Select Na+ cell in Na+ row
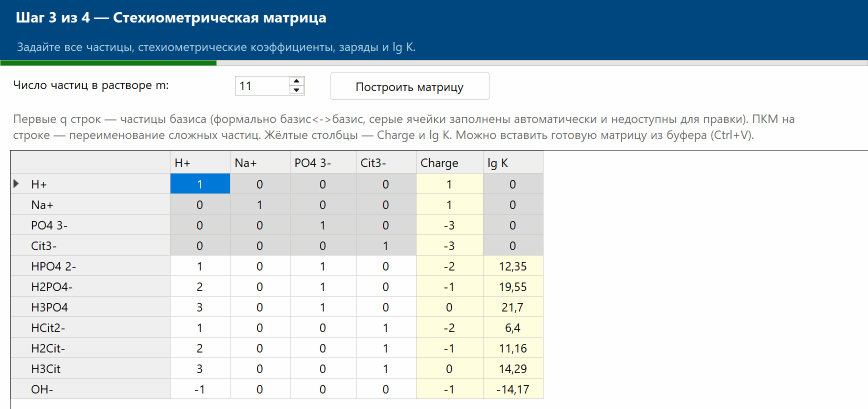 tap(260, 204)
